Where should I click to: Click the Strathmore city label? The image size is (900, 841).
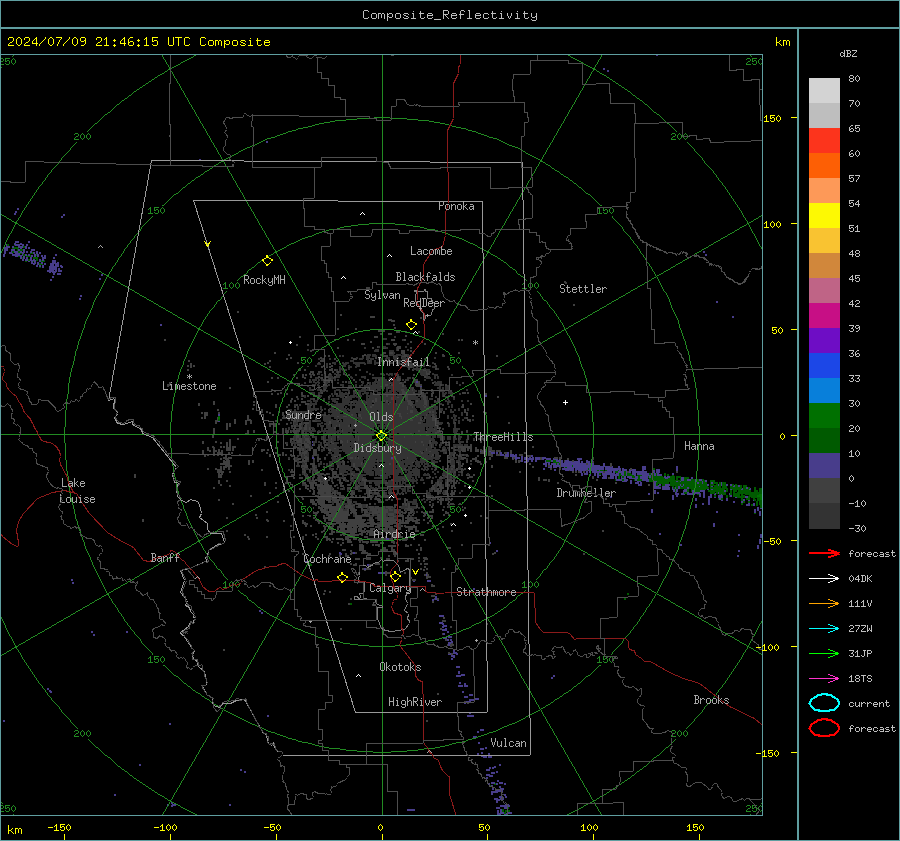pyautogui.click(x=486, y=592)
